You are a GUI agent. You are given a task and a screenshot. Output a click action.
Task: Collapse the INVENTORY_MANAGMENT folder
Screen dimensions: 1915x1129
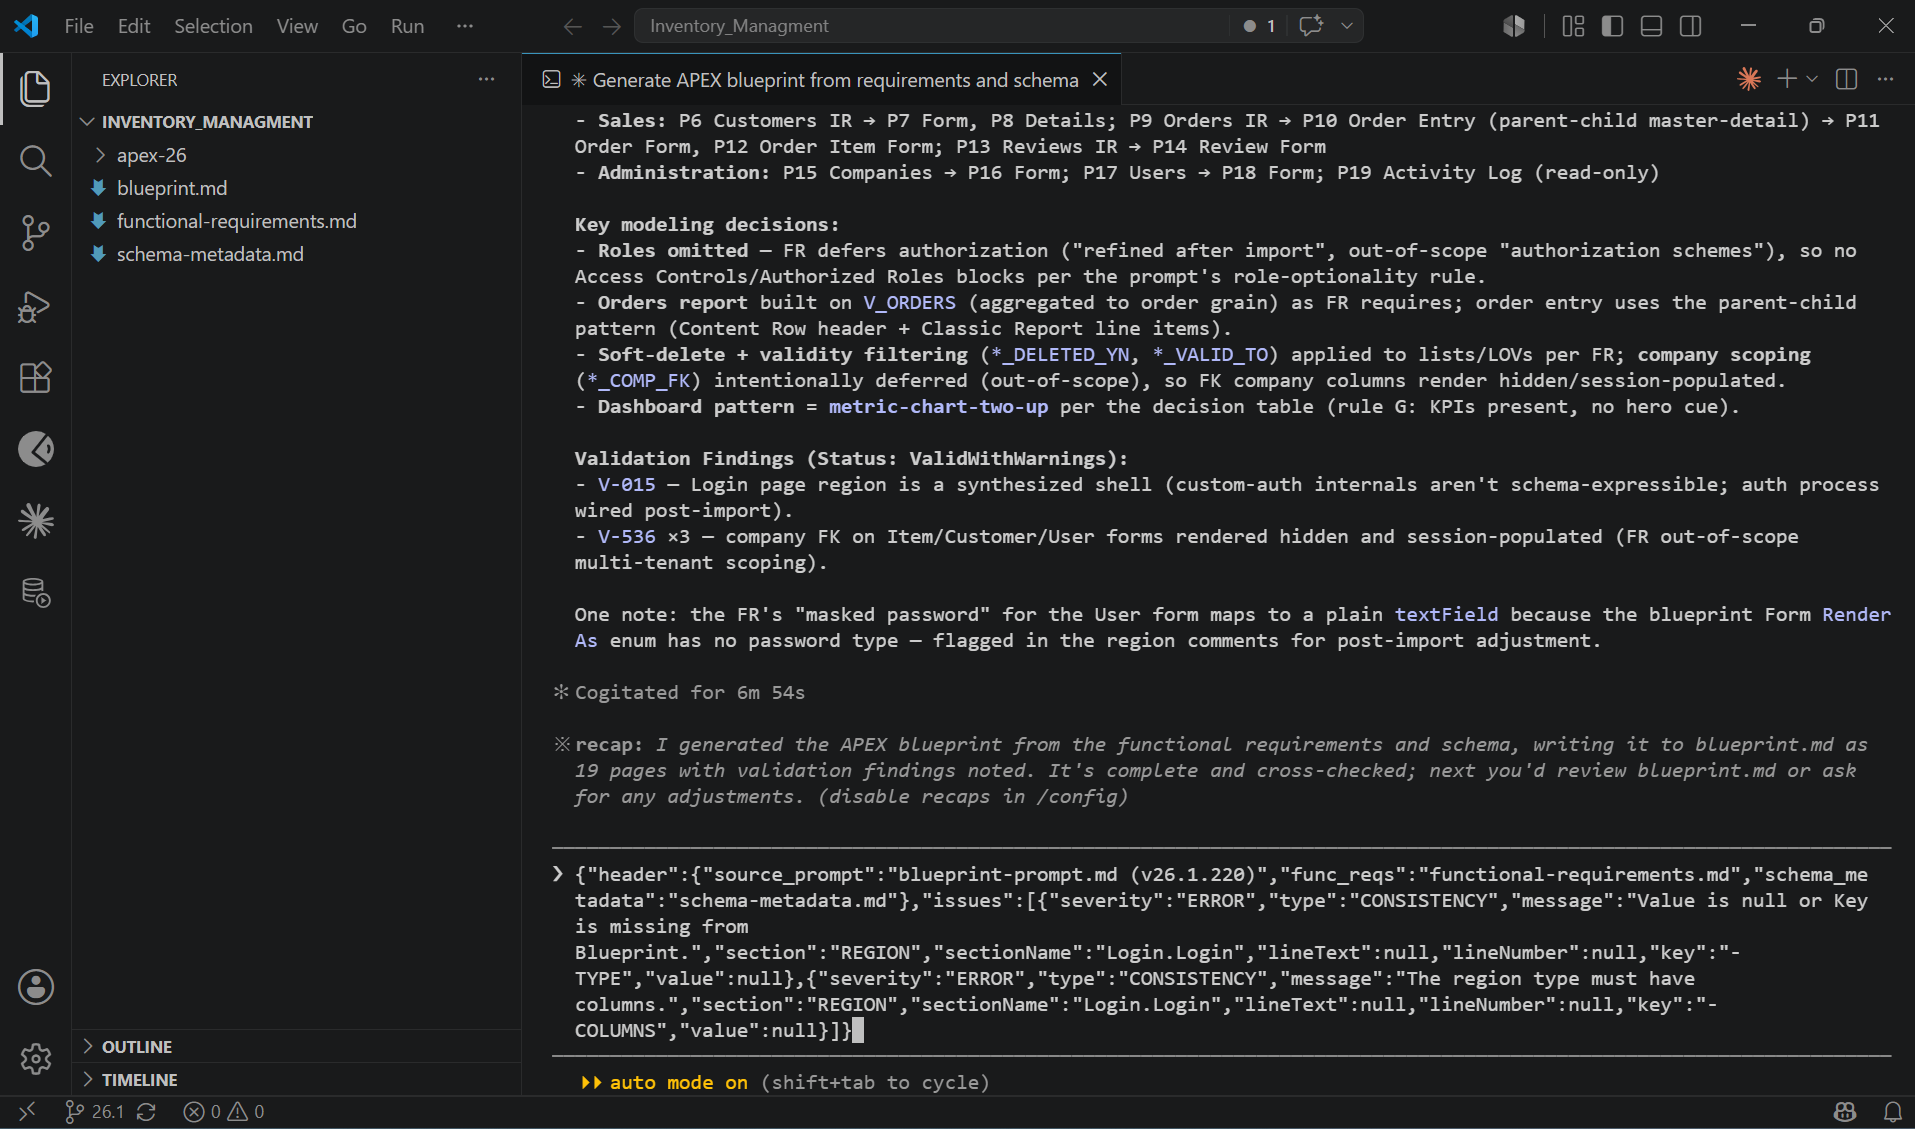click(x=207, y=121)
